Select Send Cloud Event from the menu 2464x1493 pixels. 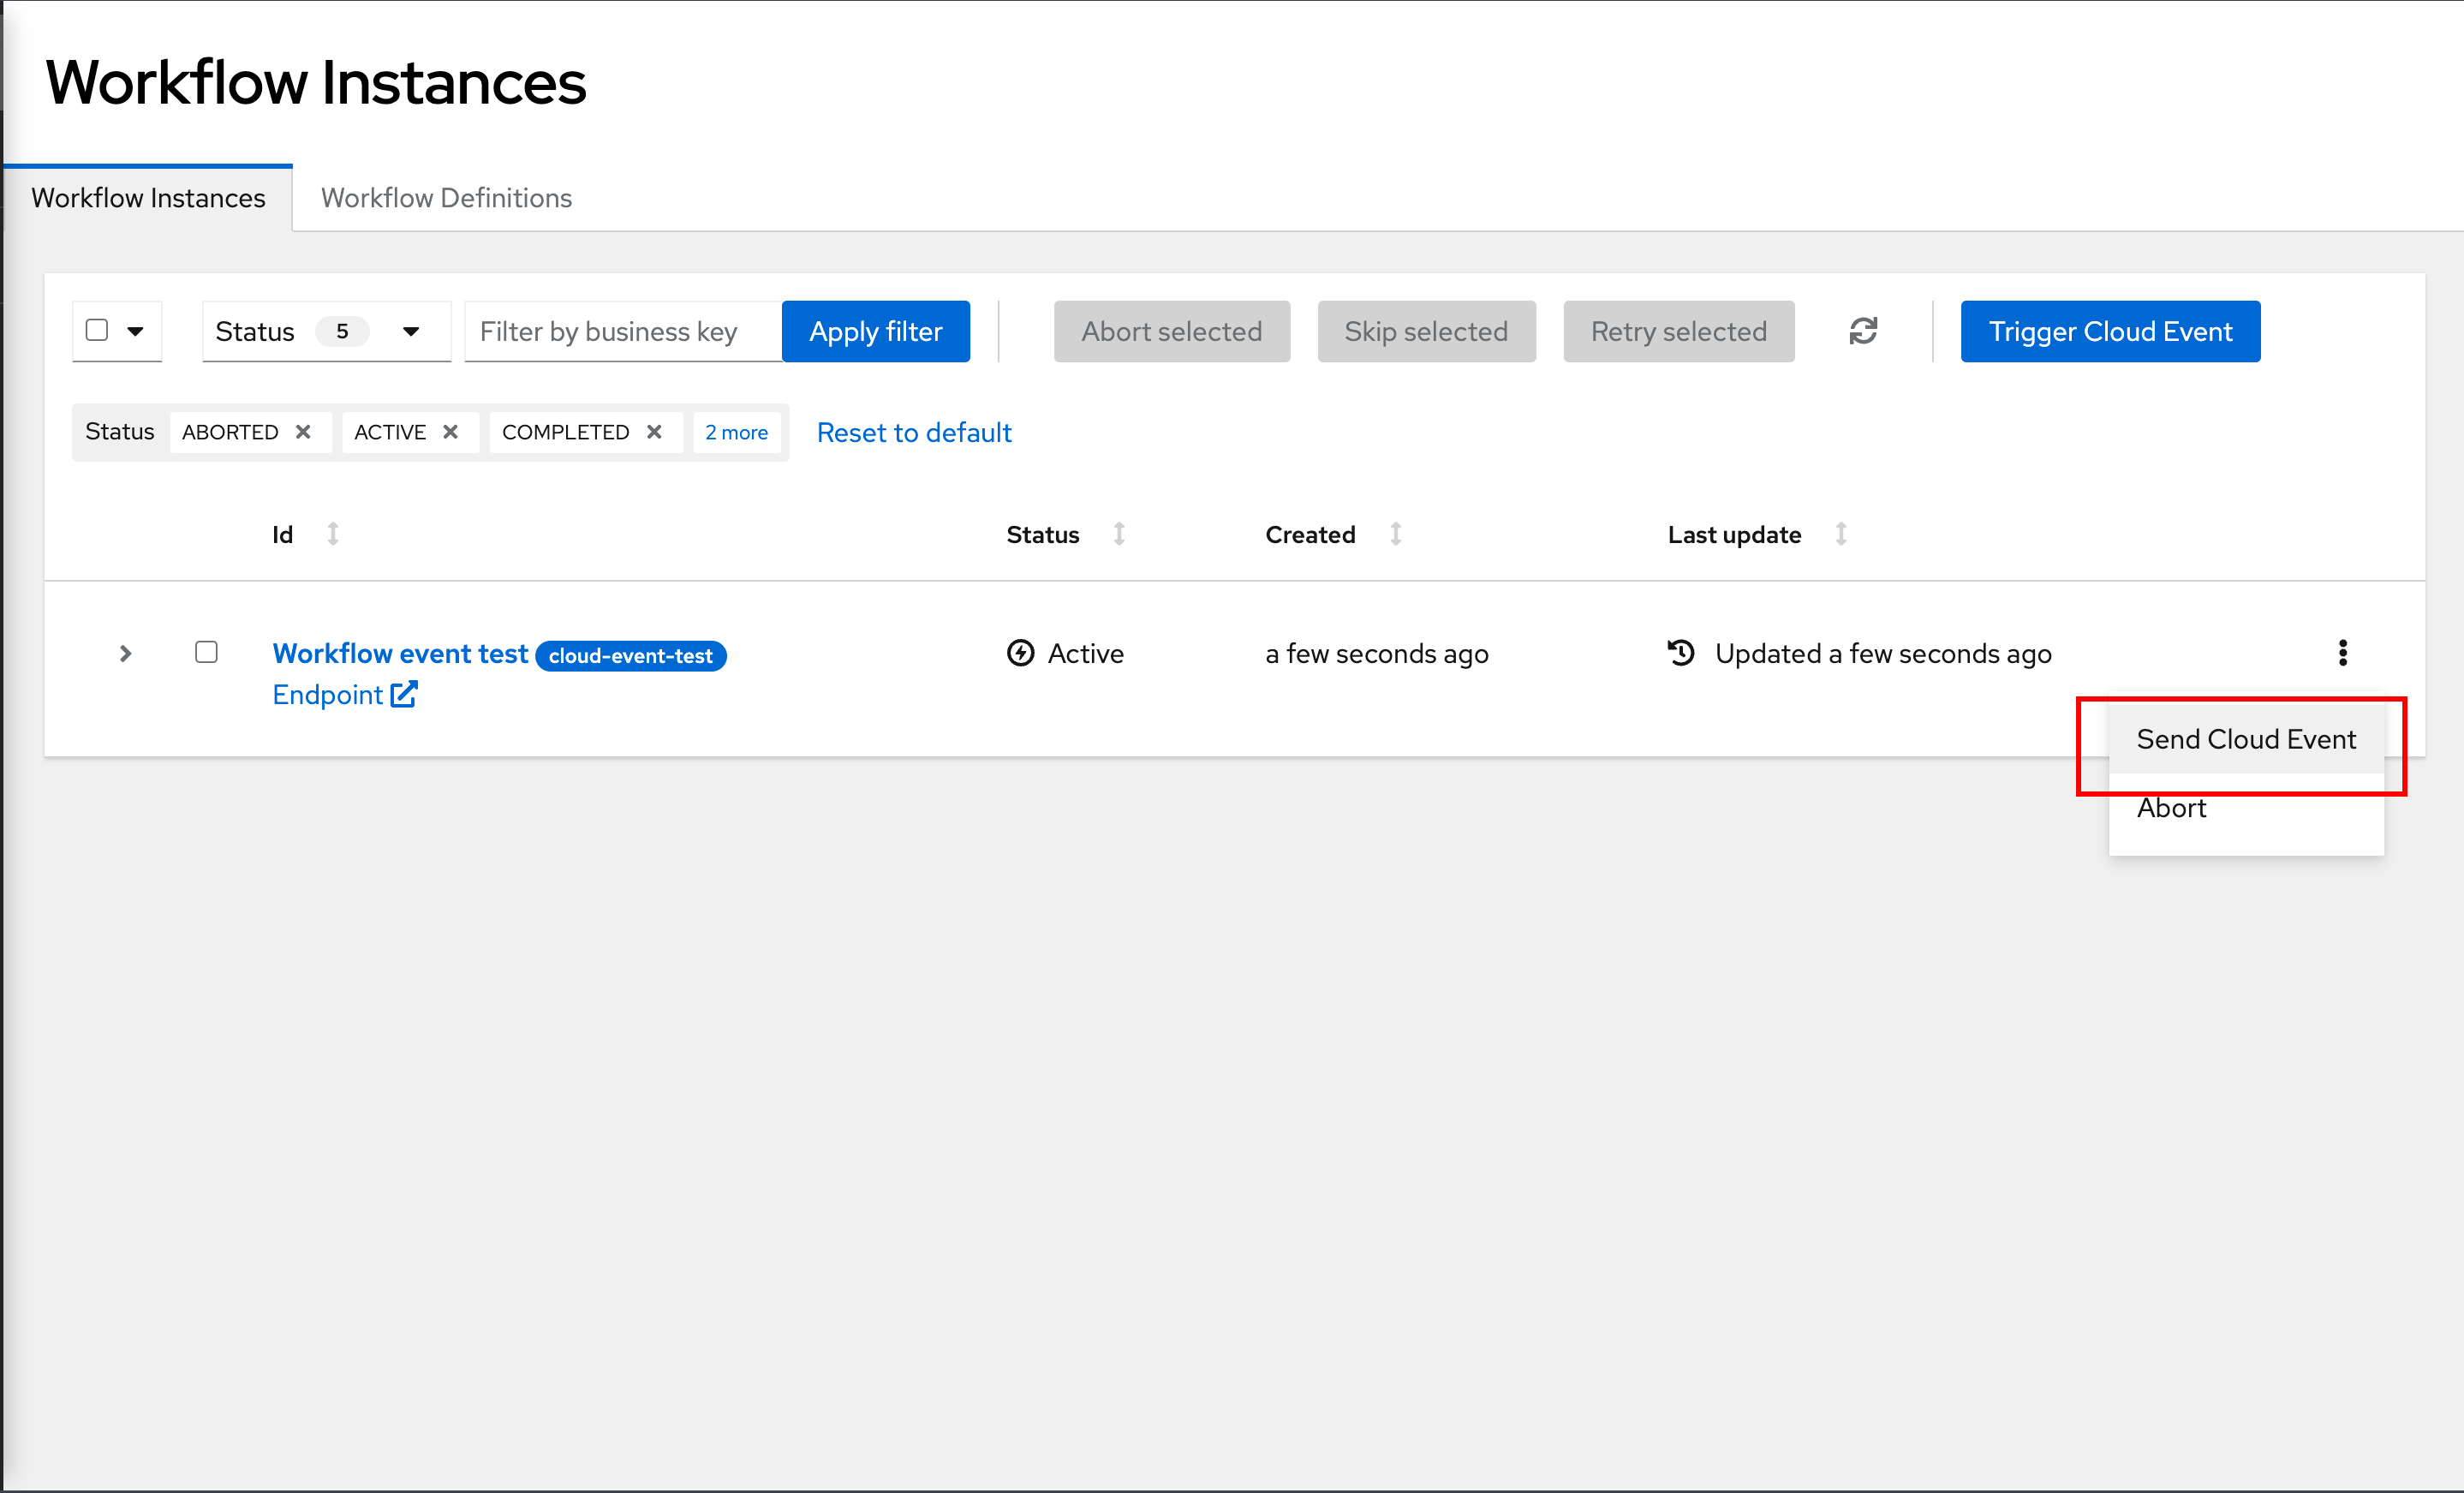2245,739
